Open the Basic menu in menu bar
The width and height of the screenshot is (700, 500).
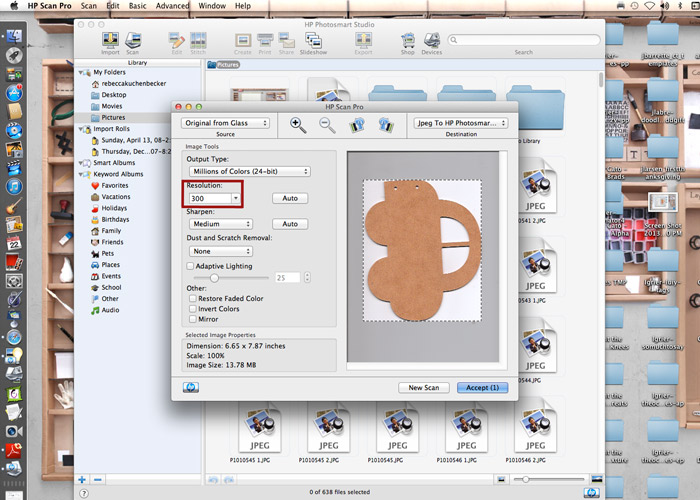coord(138,6)
